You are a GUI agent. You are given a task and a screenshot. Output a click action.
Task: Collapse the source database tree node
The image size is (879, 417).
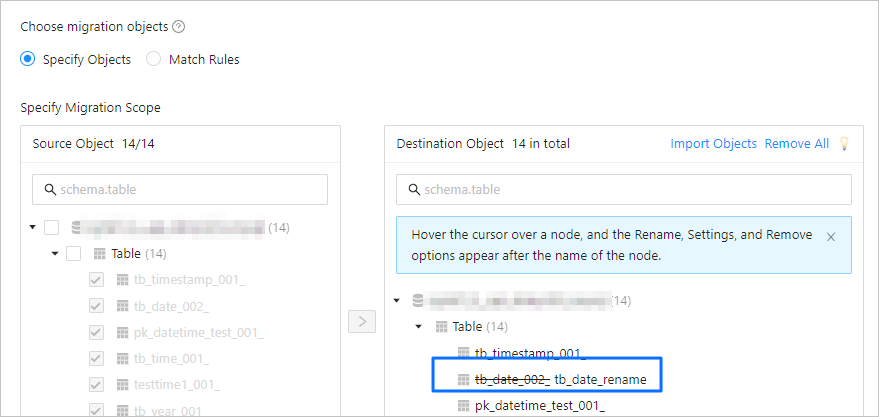pyautogui.click(x=35, y=228)
